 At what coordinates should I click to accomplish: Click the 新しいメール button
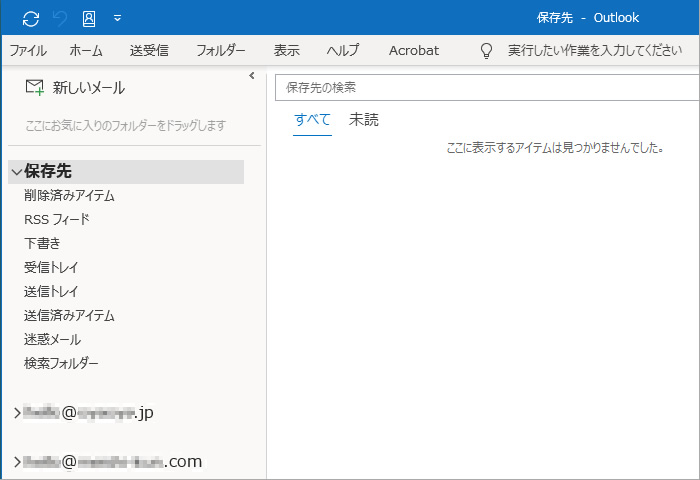coord(75,88)
